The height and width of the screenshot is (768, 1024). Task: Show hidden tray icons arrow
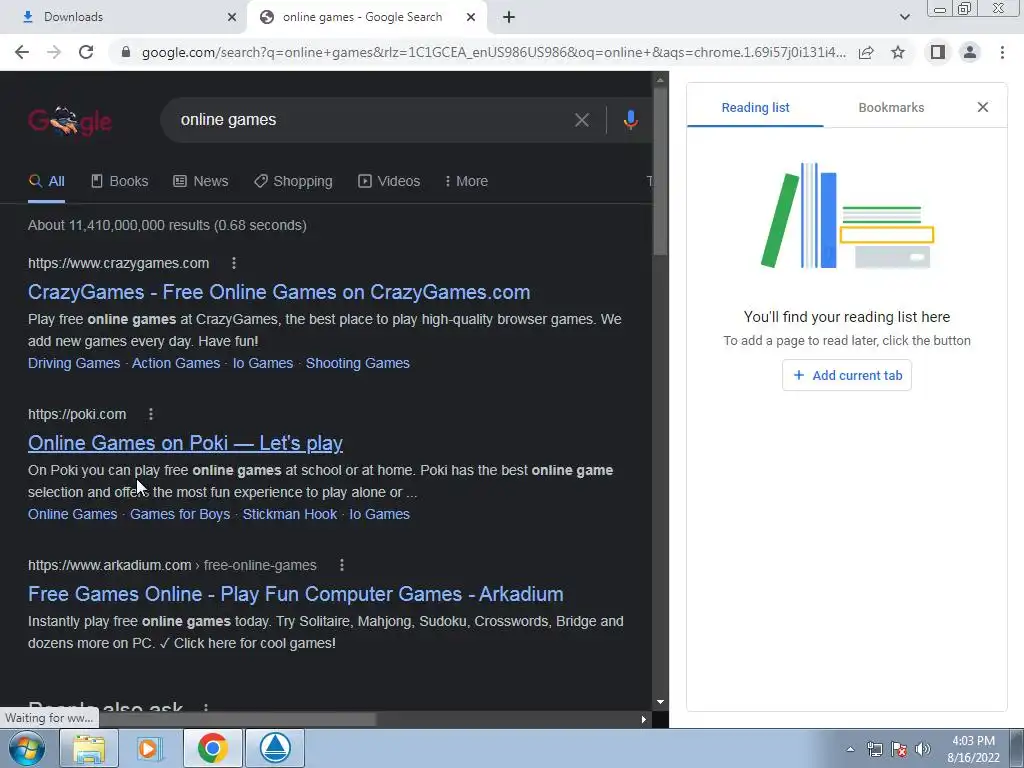[x=850, y=750]
